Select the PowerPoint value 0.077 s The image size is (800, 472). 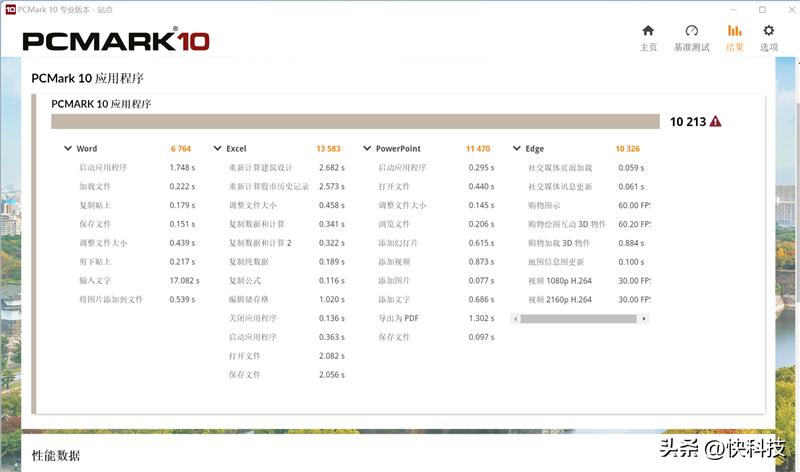pos(481,281)
